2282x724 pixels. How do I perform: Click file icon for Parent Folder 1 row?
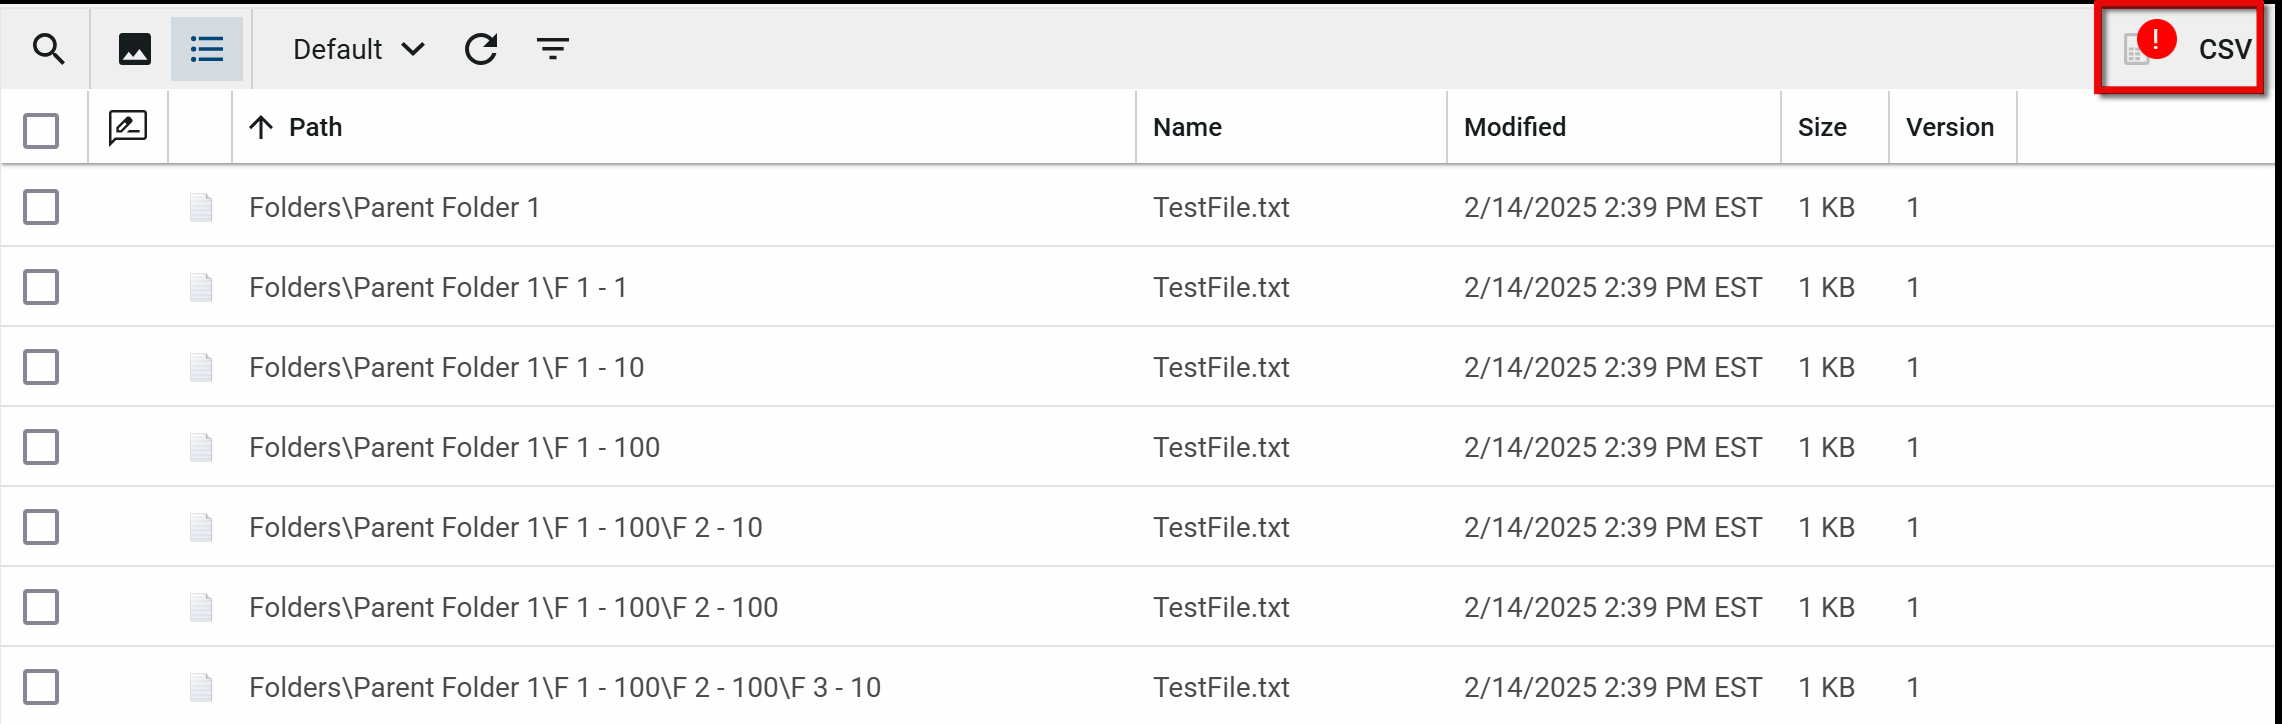click(x=201, y=208)
